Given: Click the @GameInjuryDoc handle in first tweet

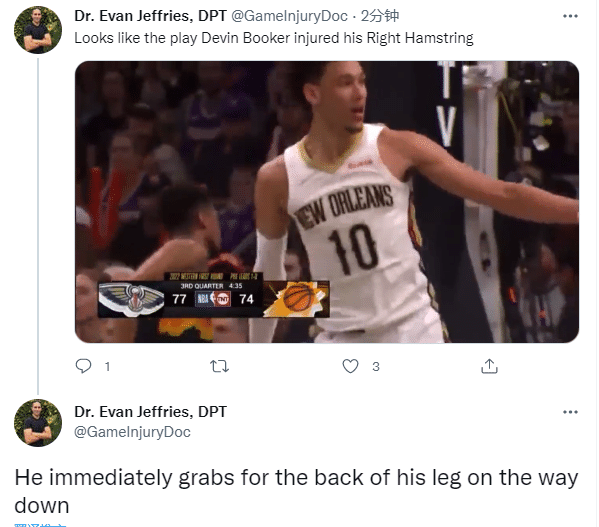Looking at the screenshot, I should tap(289, 16).
